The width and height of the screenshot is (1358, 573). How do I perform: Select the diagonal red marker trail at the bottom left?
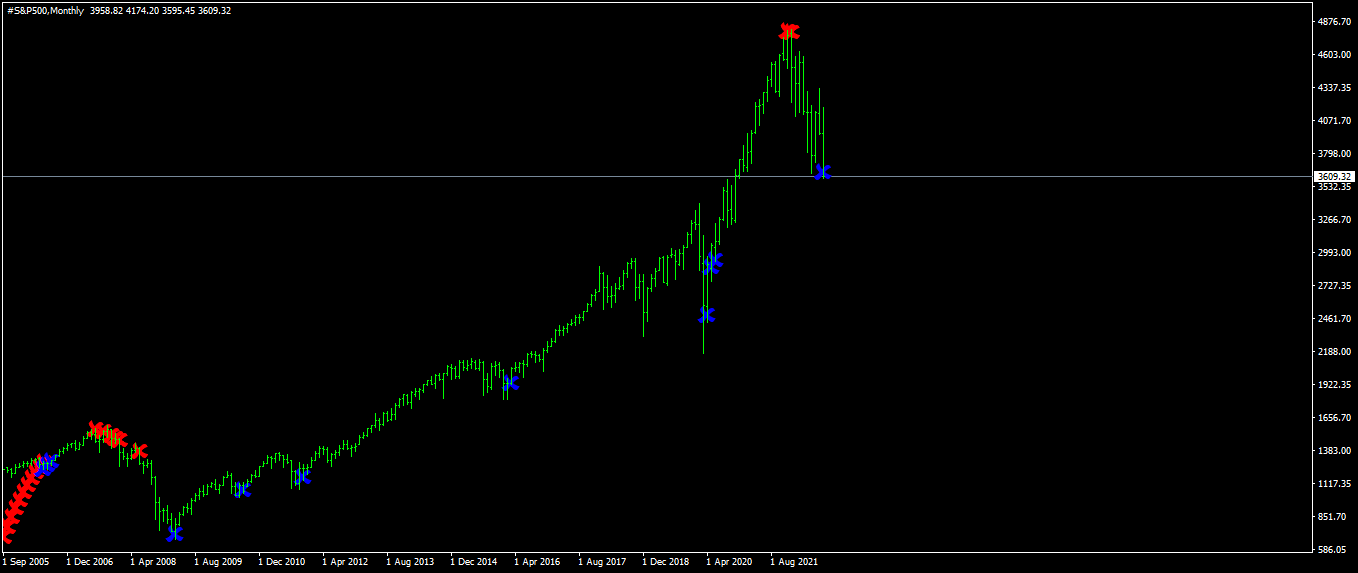pos(22,500)
